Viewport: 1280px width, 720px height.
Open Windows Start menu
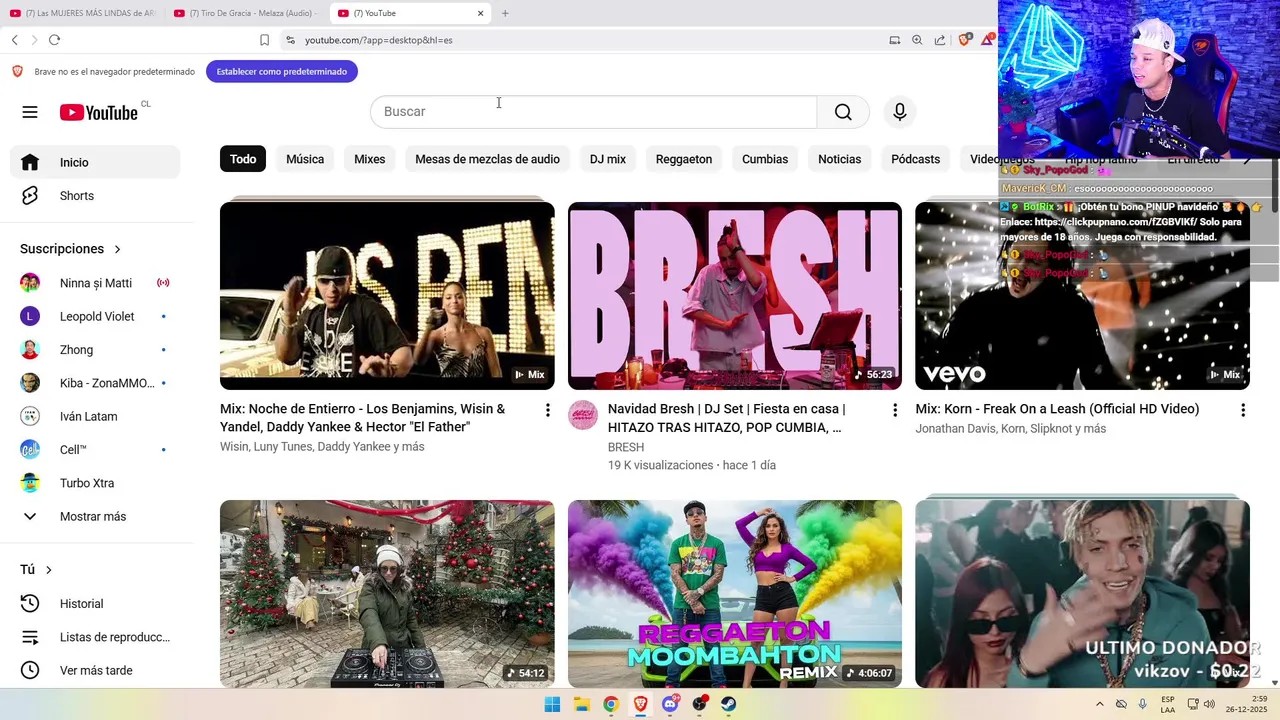click(x=552, y=704)
